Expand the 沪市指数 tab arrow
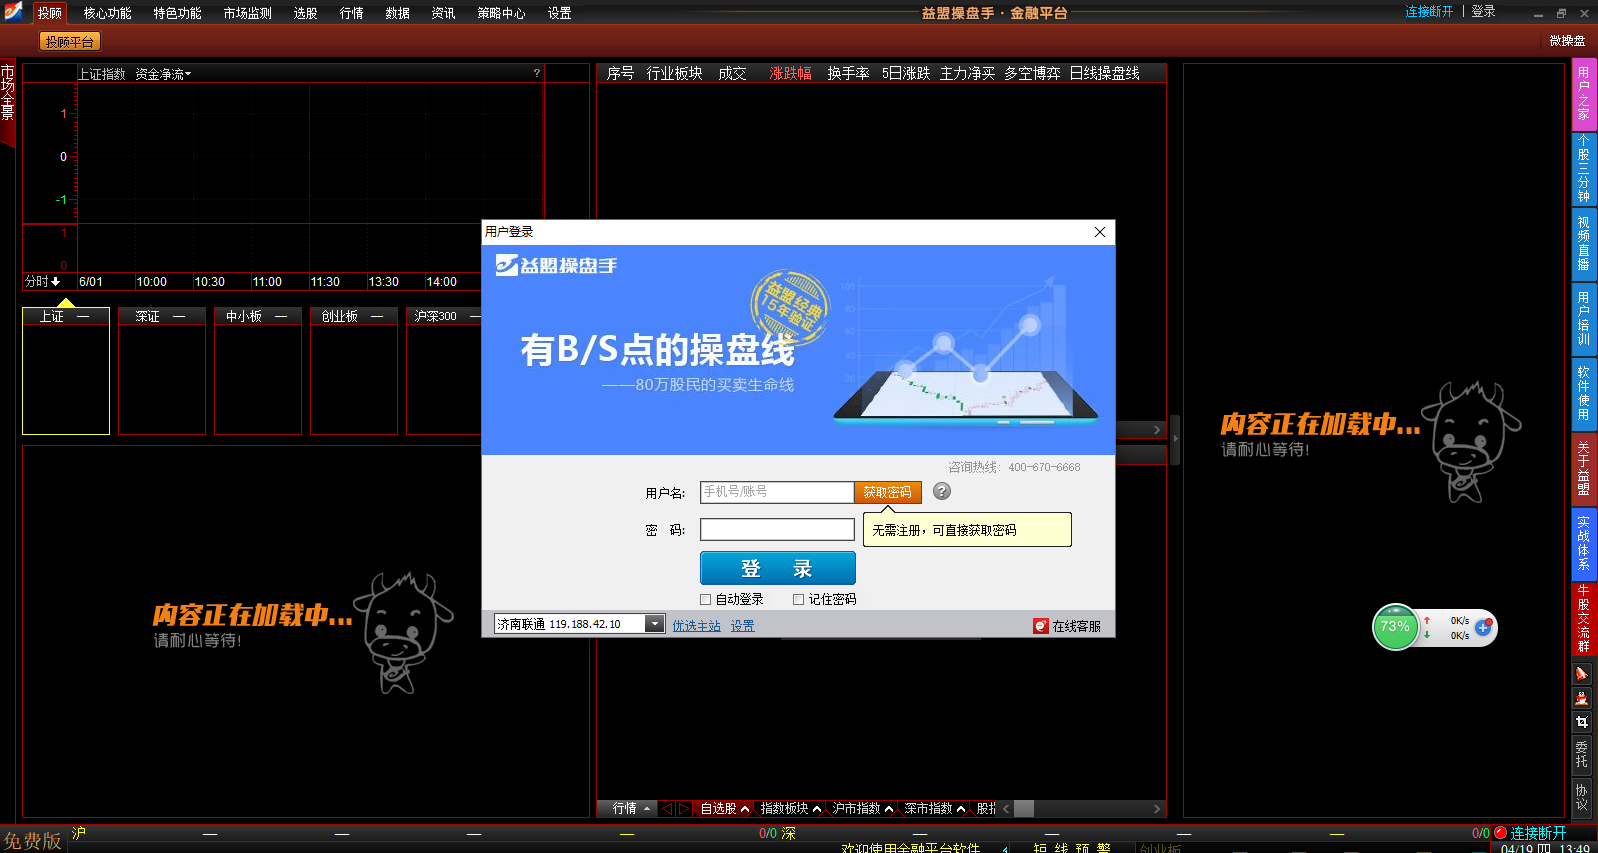Image resolution: width=1598 pixels, height=853 pixels. (x=889, y=809)
